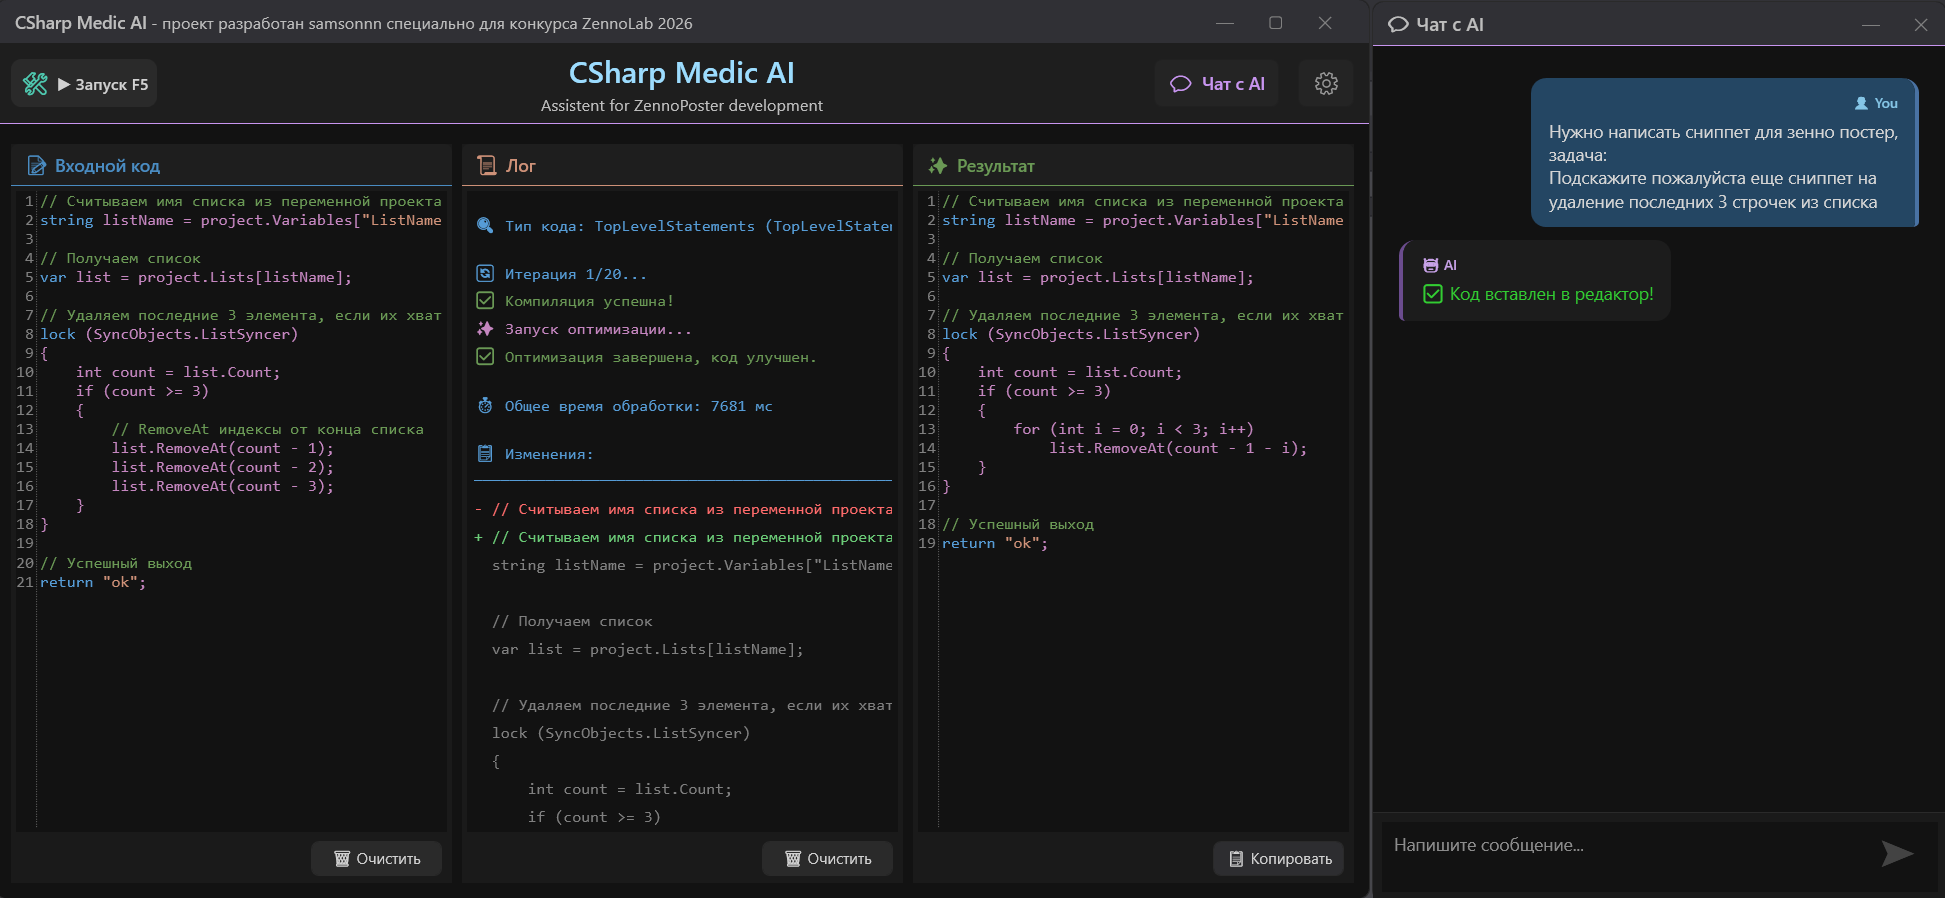The height and width of the screenshot is (898, 1945).
Task: Click the checkmark next to Компиляция успешна
Action: (485, 301)
